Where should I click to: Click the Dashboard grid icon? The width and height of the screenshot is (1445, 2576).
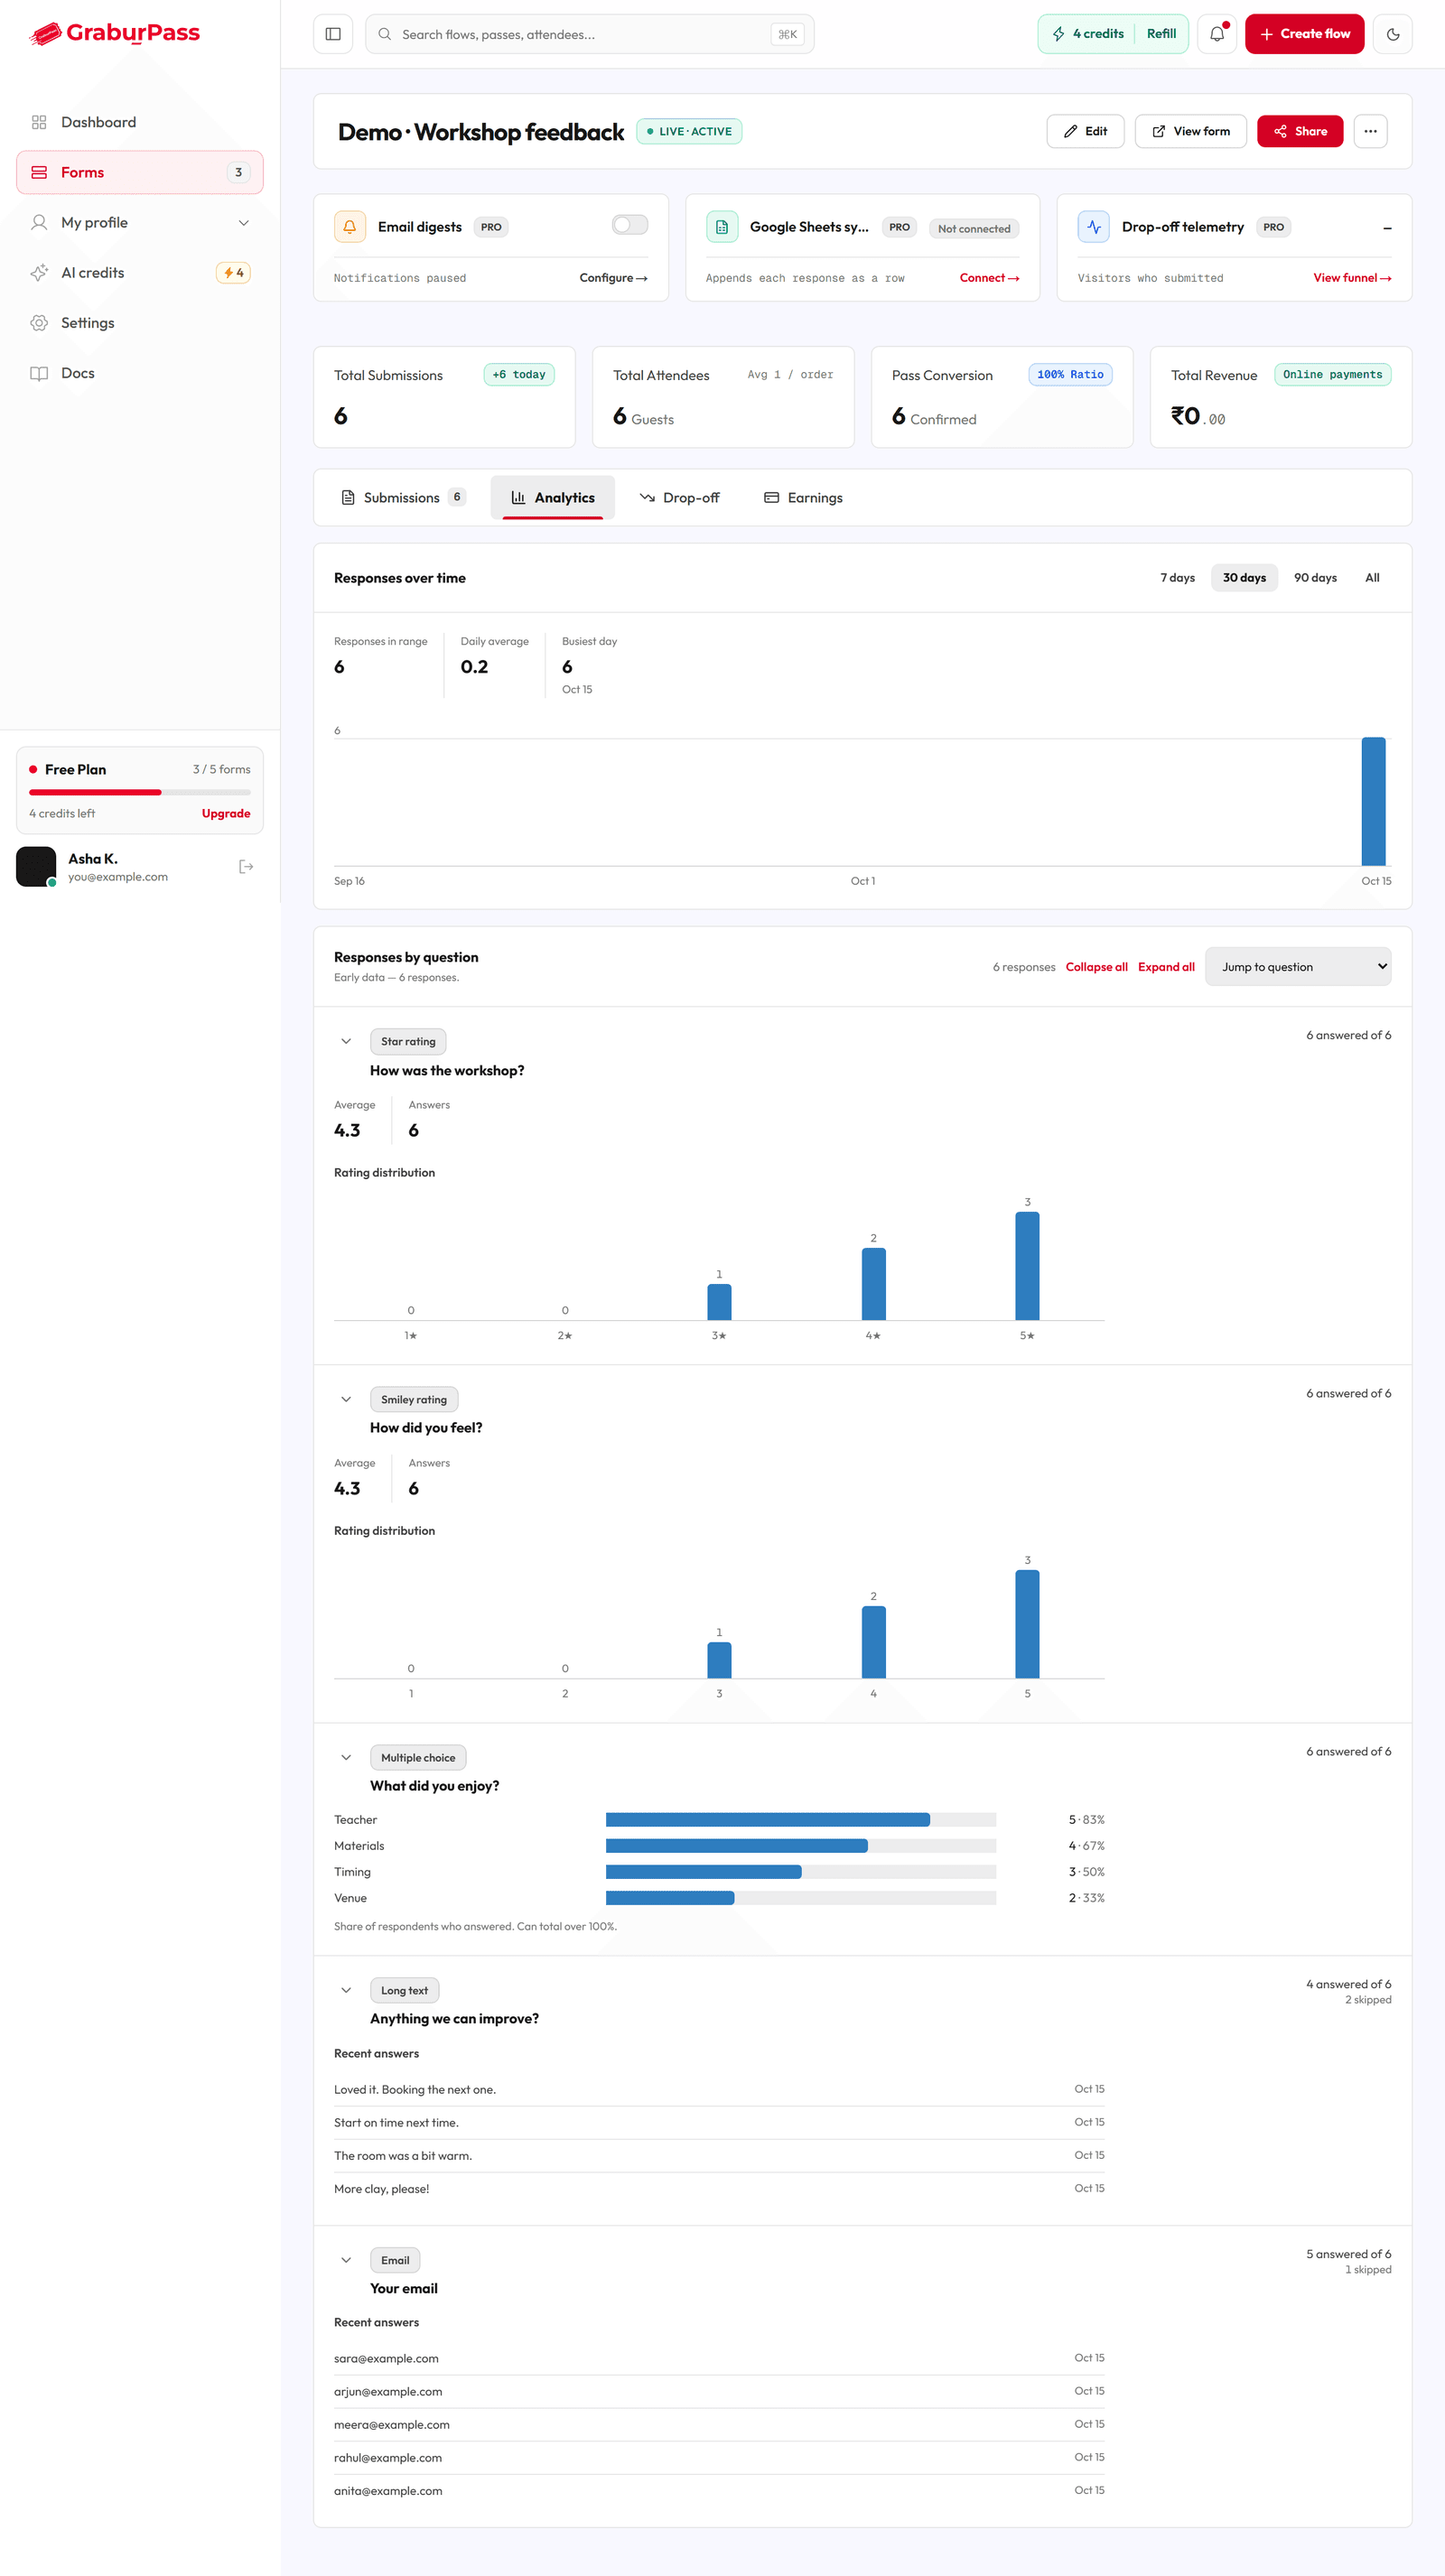click(39, 122)
